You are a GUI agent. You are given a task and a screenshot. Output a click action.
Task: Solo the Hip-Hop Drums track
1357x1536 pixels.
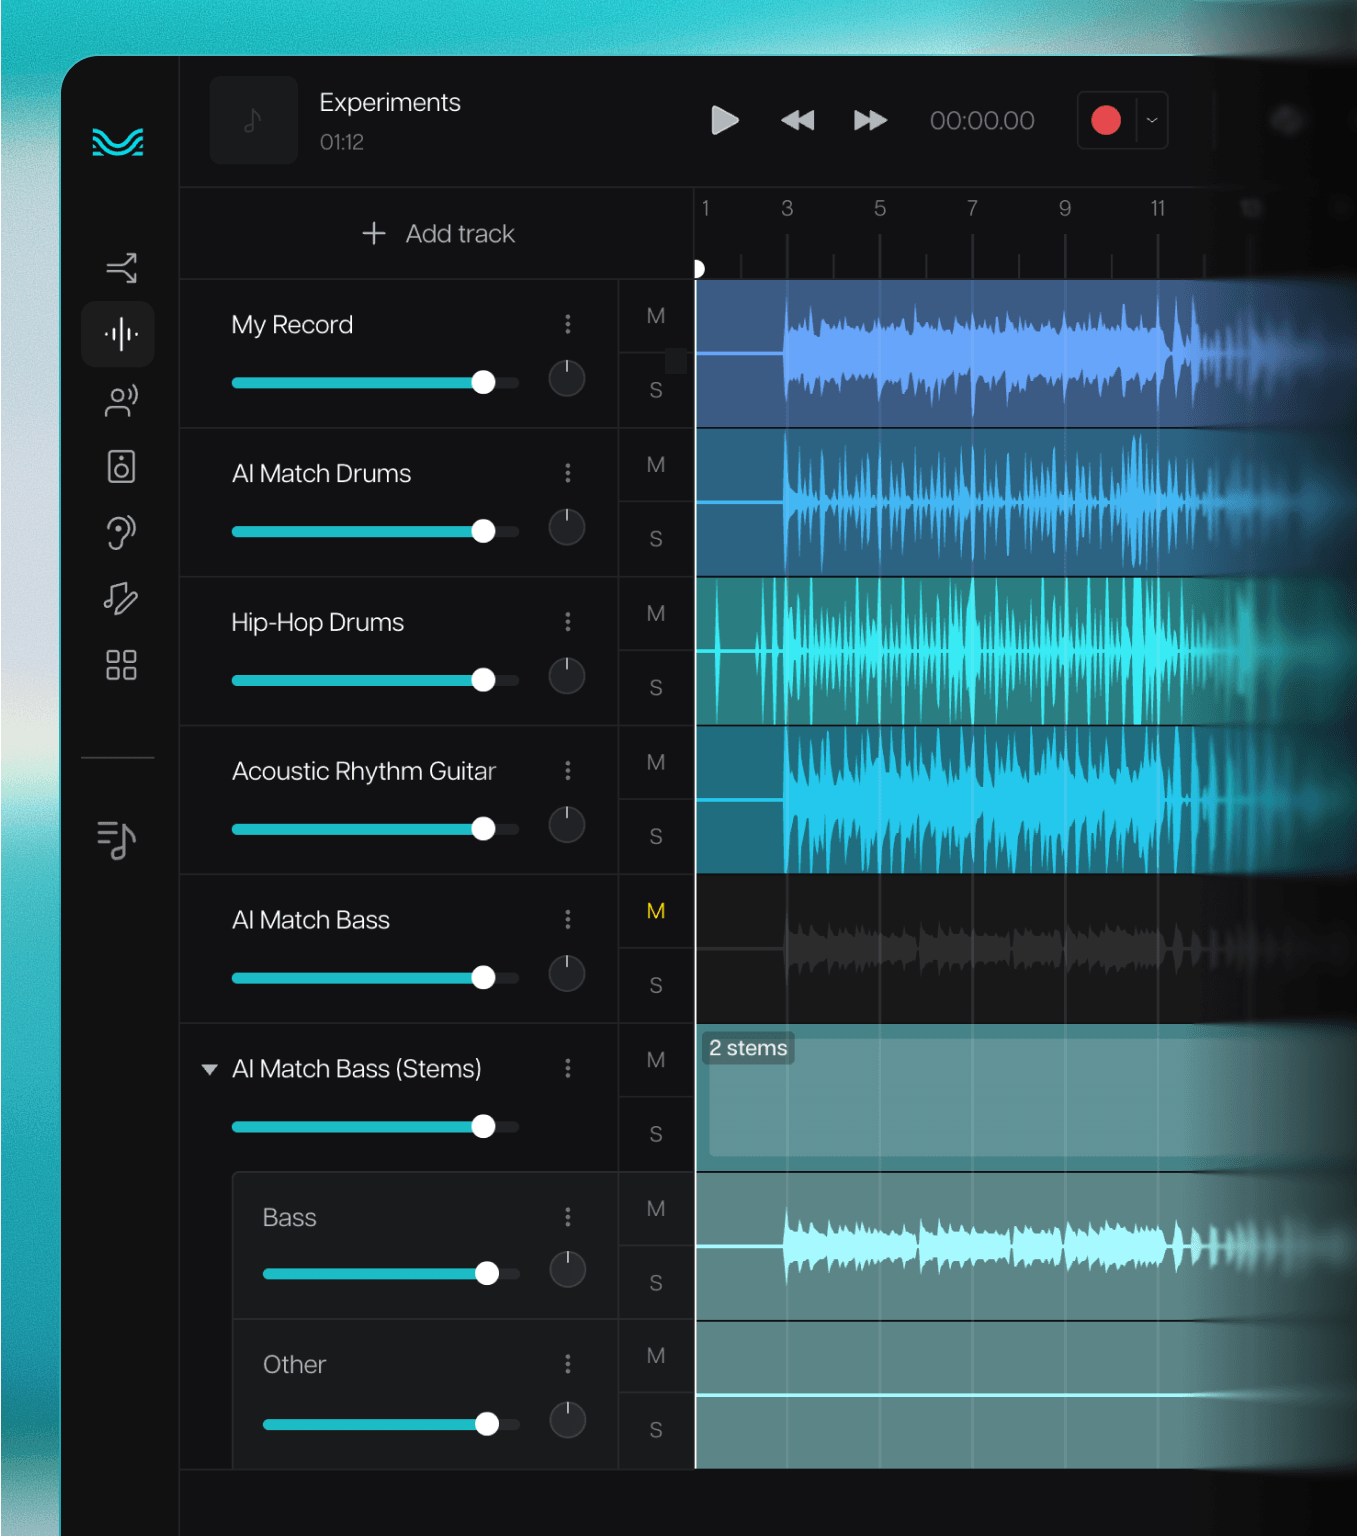(656, 688)
